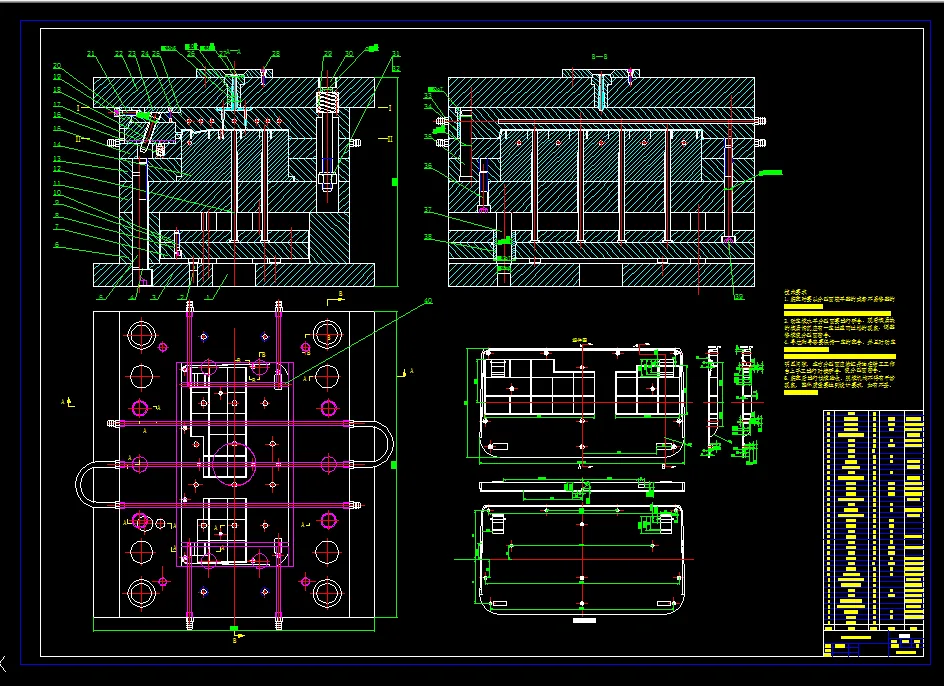944x686 pixels.
Task: Click part balloon number 38
Action: coord(428,237)
